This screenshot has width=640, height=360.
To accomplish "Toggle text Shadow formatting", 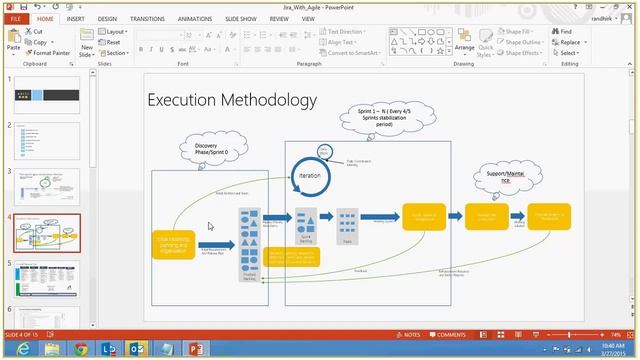I will (x=172, y=49).
